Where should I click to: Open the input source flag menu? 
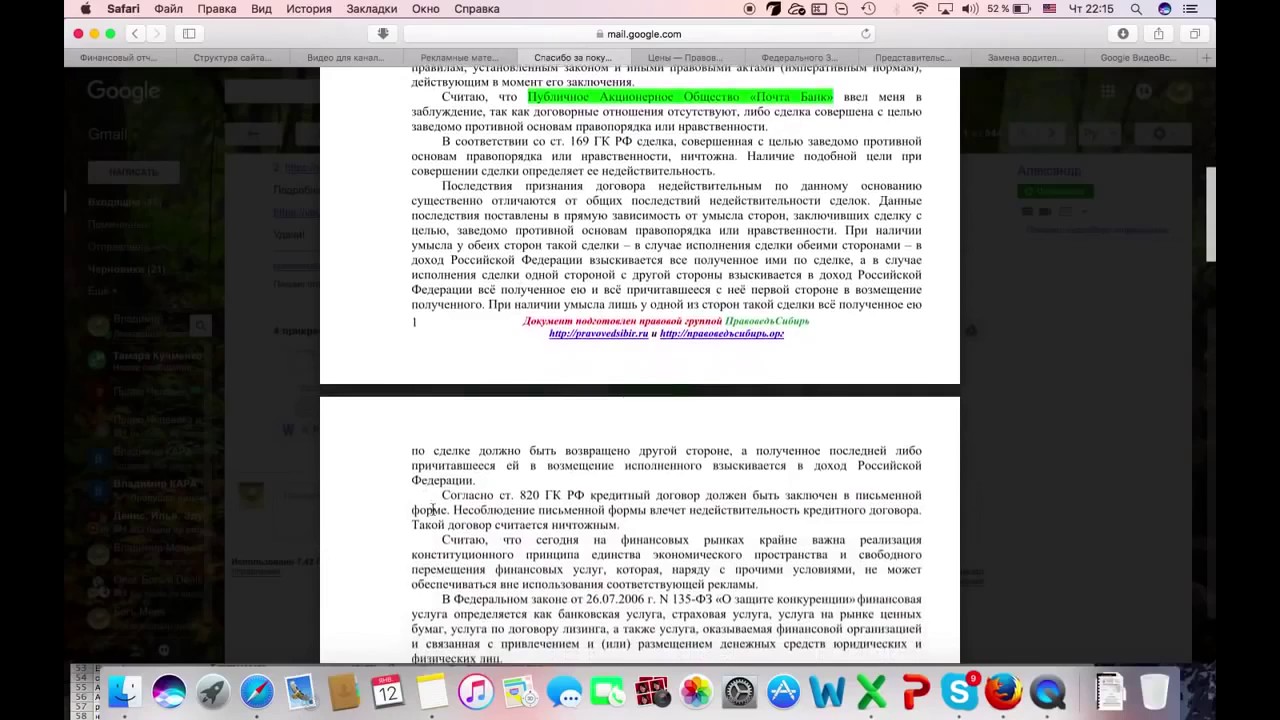(x=1049, y=9)
